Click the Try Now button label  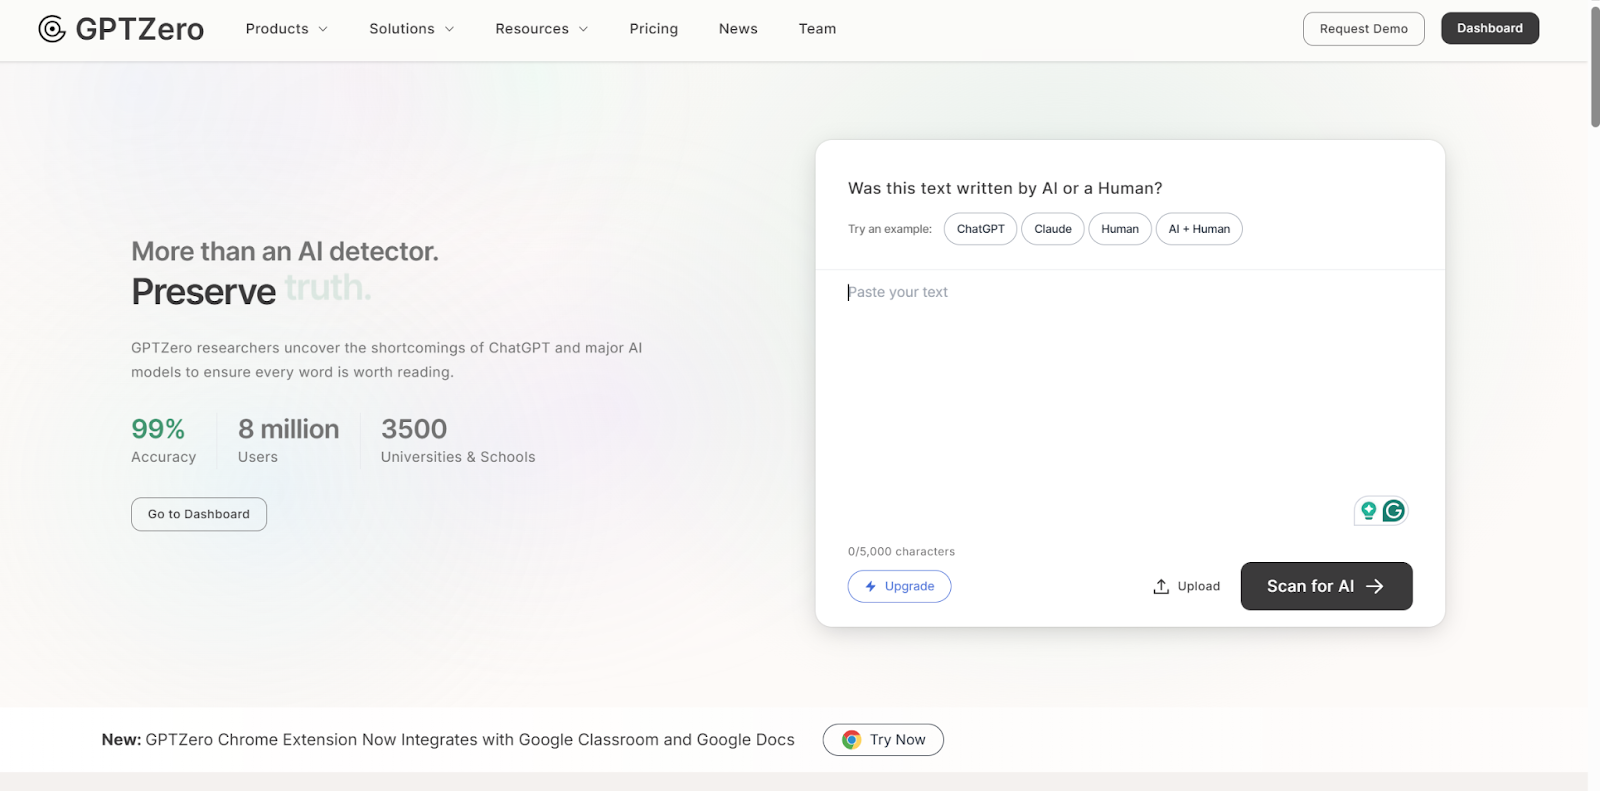[898, 740]
